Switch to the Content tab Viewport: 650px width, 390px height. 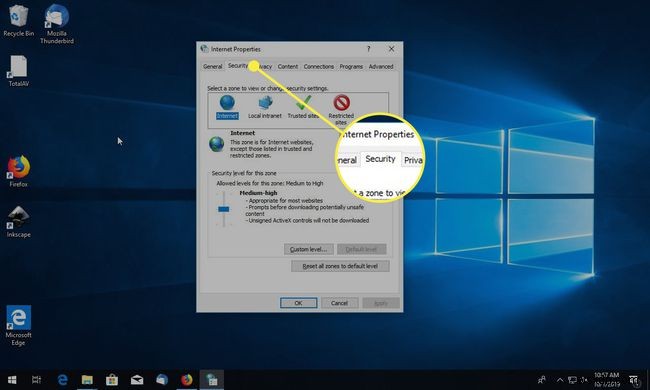coord(288,66)
